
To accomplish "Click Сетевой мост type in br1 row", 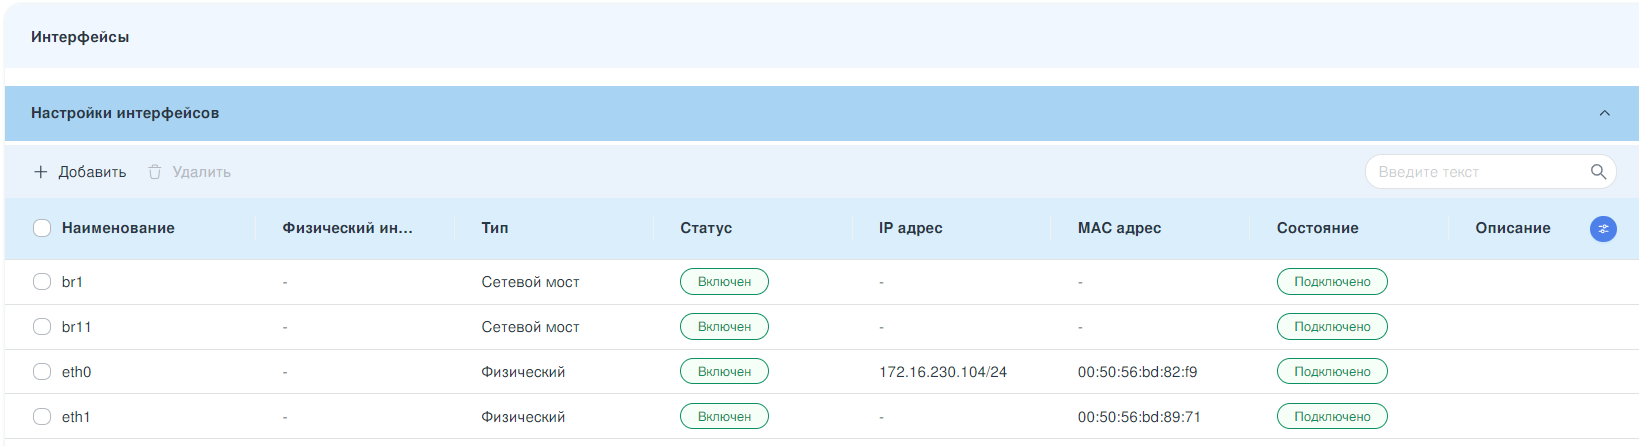I will [x=530, y=282].
